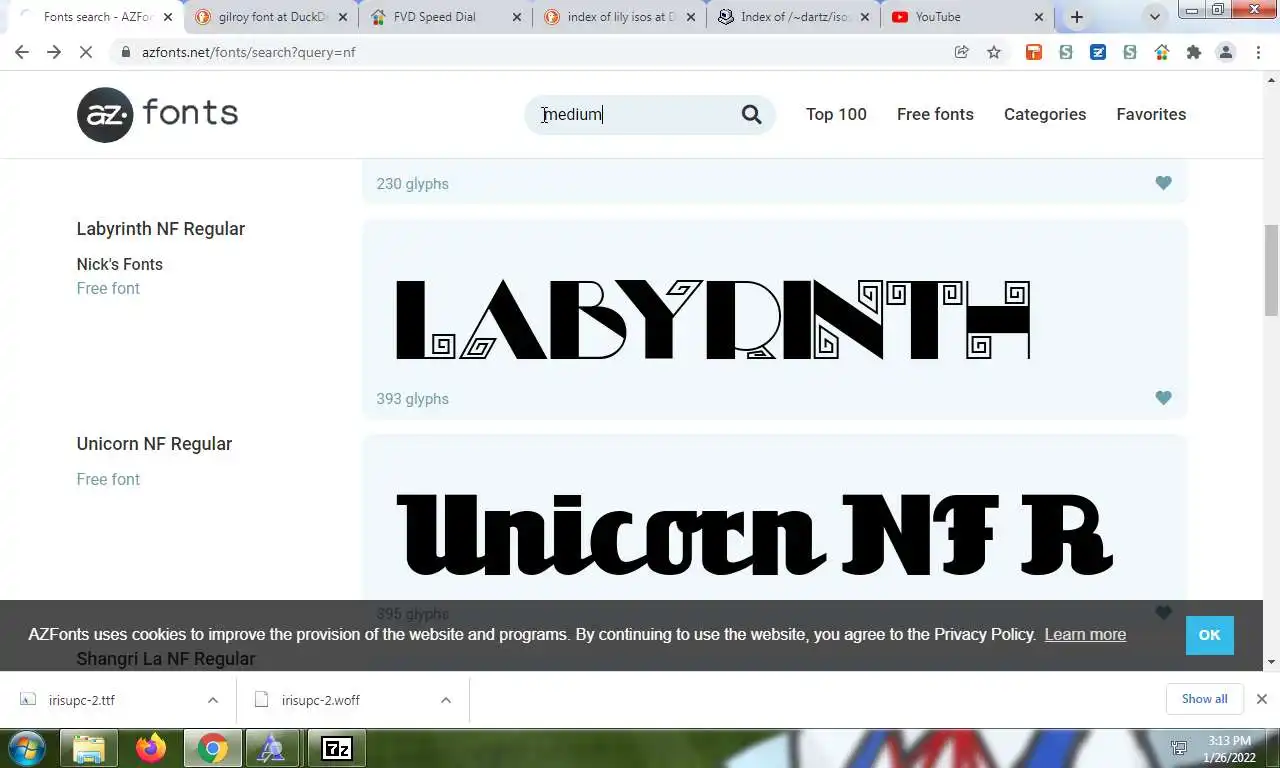
Task: Open Favorites menu item
Action: click(1151, 114)
